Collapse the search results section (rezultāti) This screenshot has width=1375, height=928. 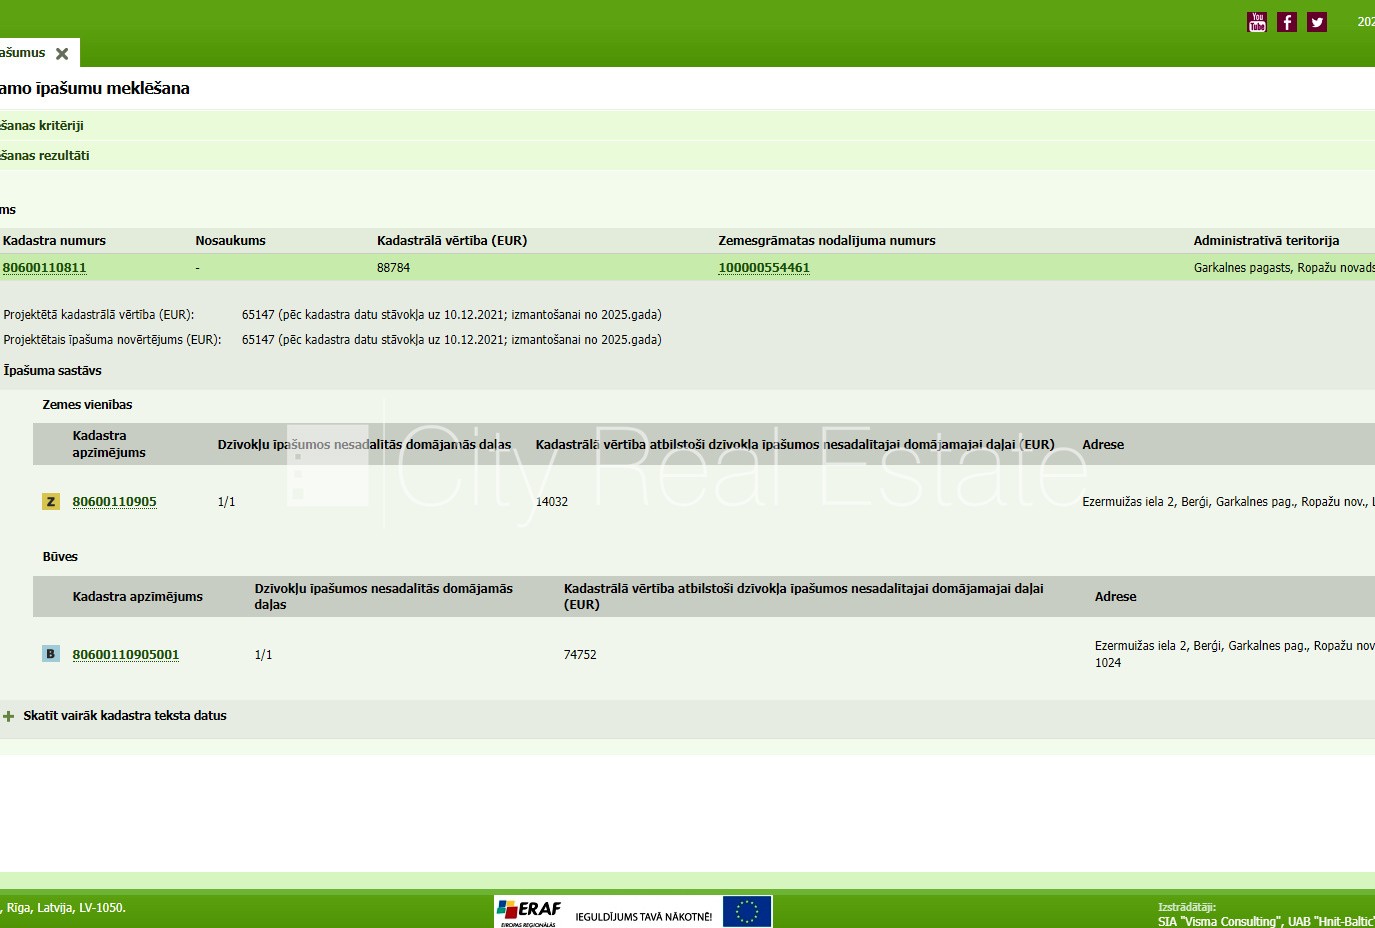(45, 156)
